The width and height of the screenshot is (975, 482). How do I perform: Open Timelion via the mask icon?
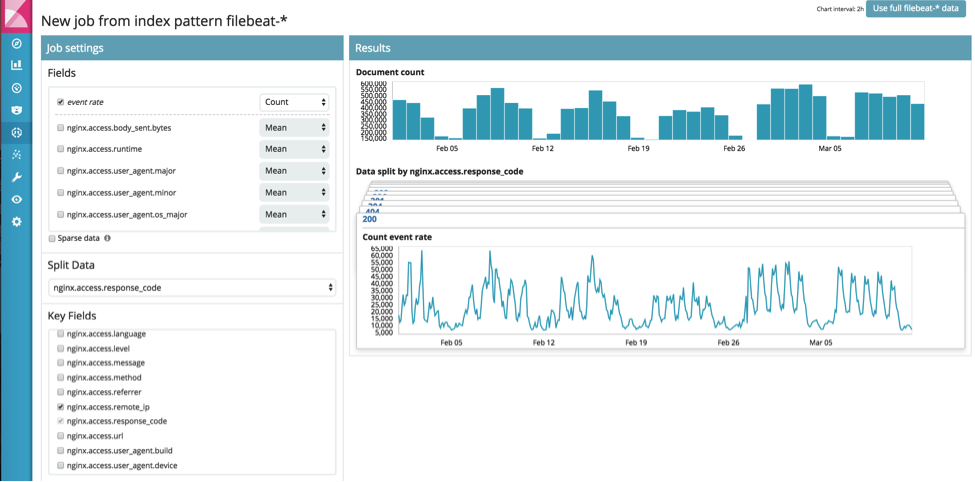tap(17, 110)
